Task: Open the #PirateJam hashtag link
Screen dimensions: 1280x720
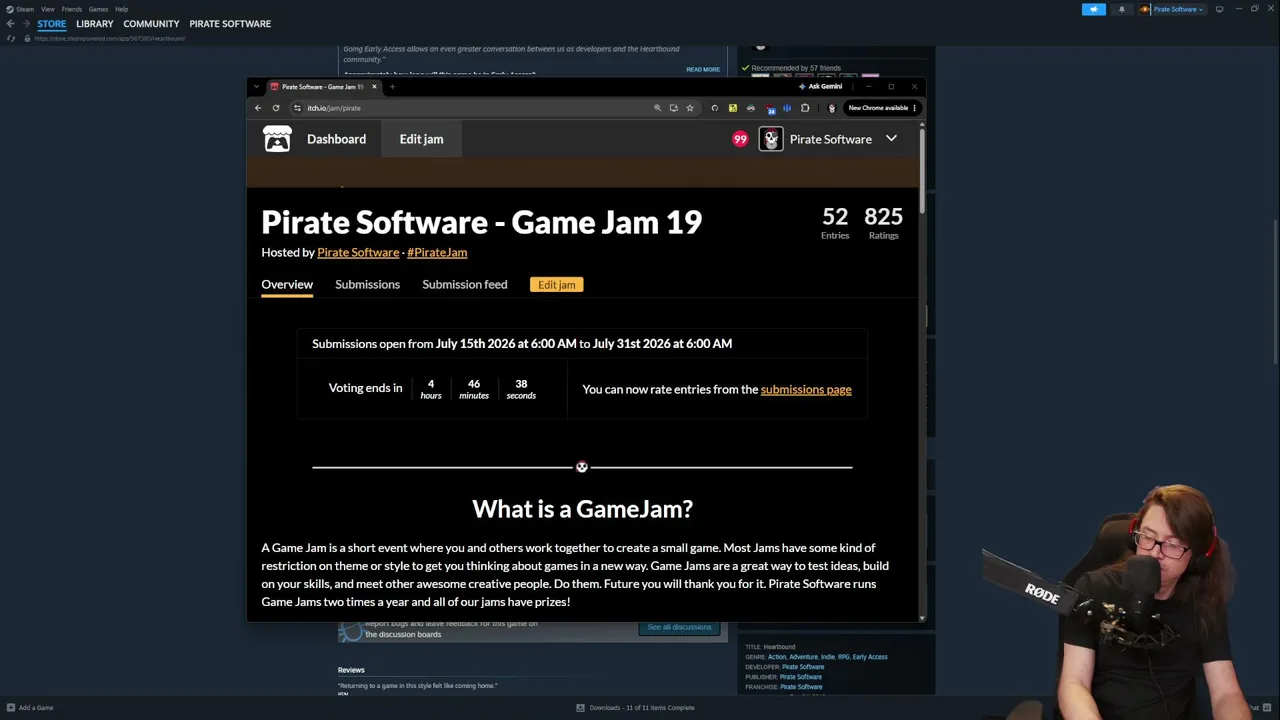Action: click(437, 253)
